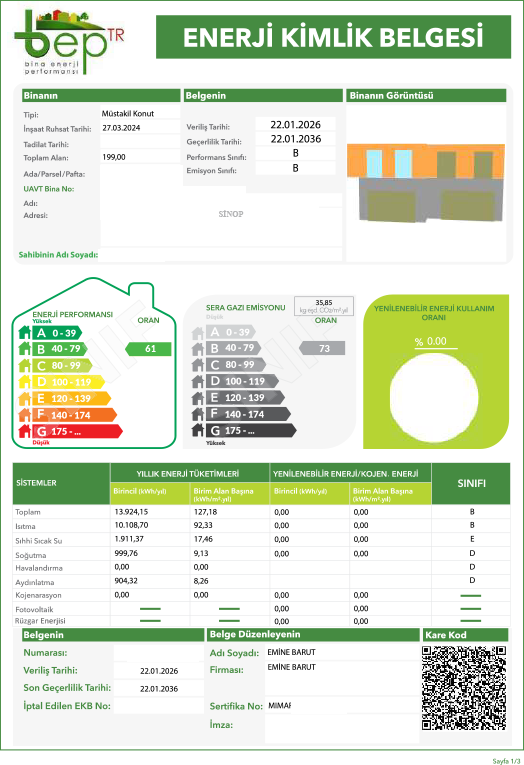This screenshot has width=524, height=765.
Task: Click the QR code under Kare Kod
Action: 464,688
